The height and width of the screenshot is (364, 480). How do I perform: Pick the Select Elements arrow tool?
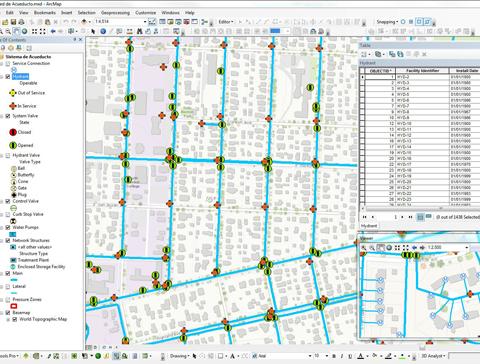[x=93, y=31]
